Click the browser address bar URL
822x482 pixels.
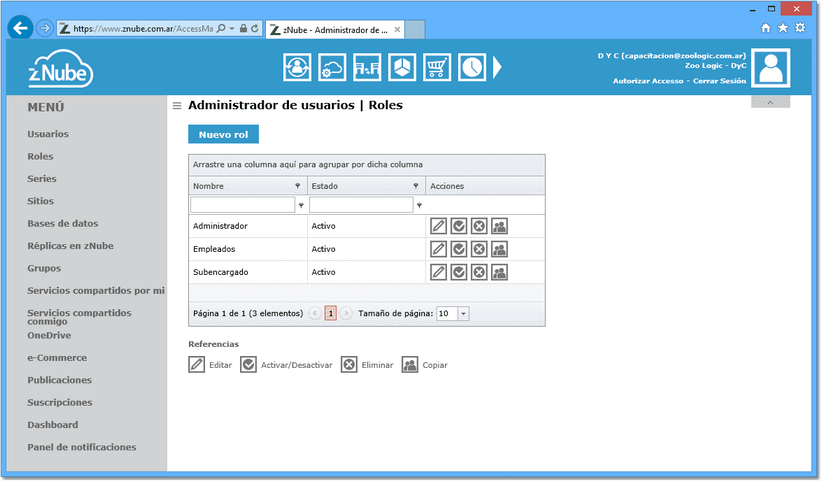point(143,29)
